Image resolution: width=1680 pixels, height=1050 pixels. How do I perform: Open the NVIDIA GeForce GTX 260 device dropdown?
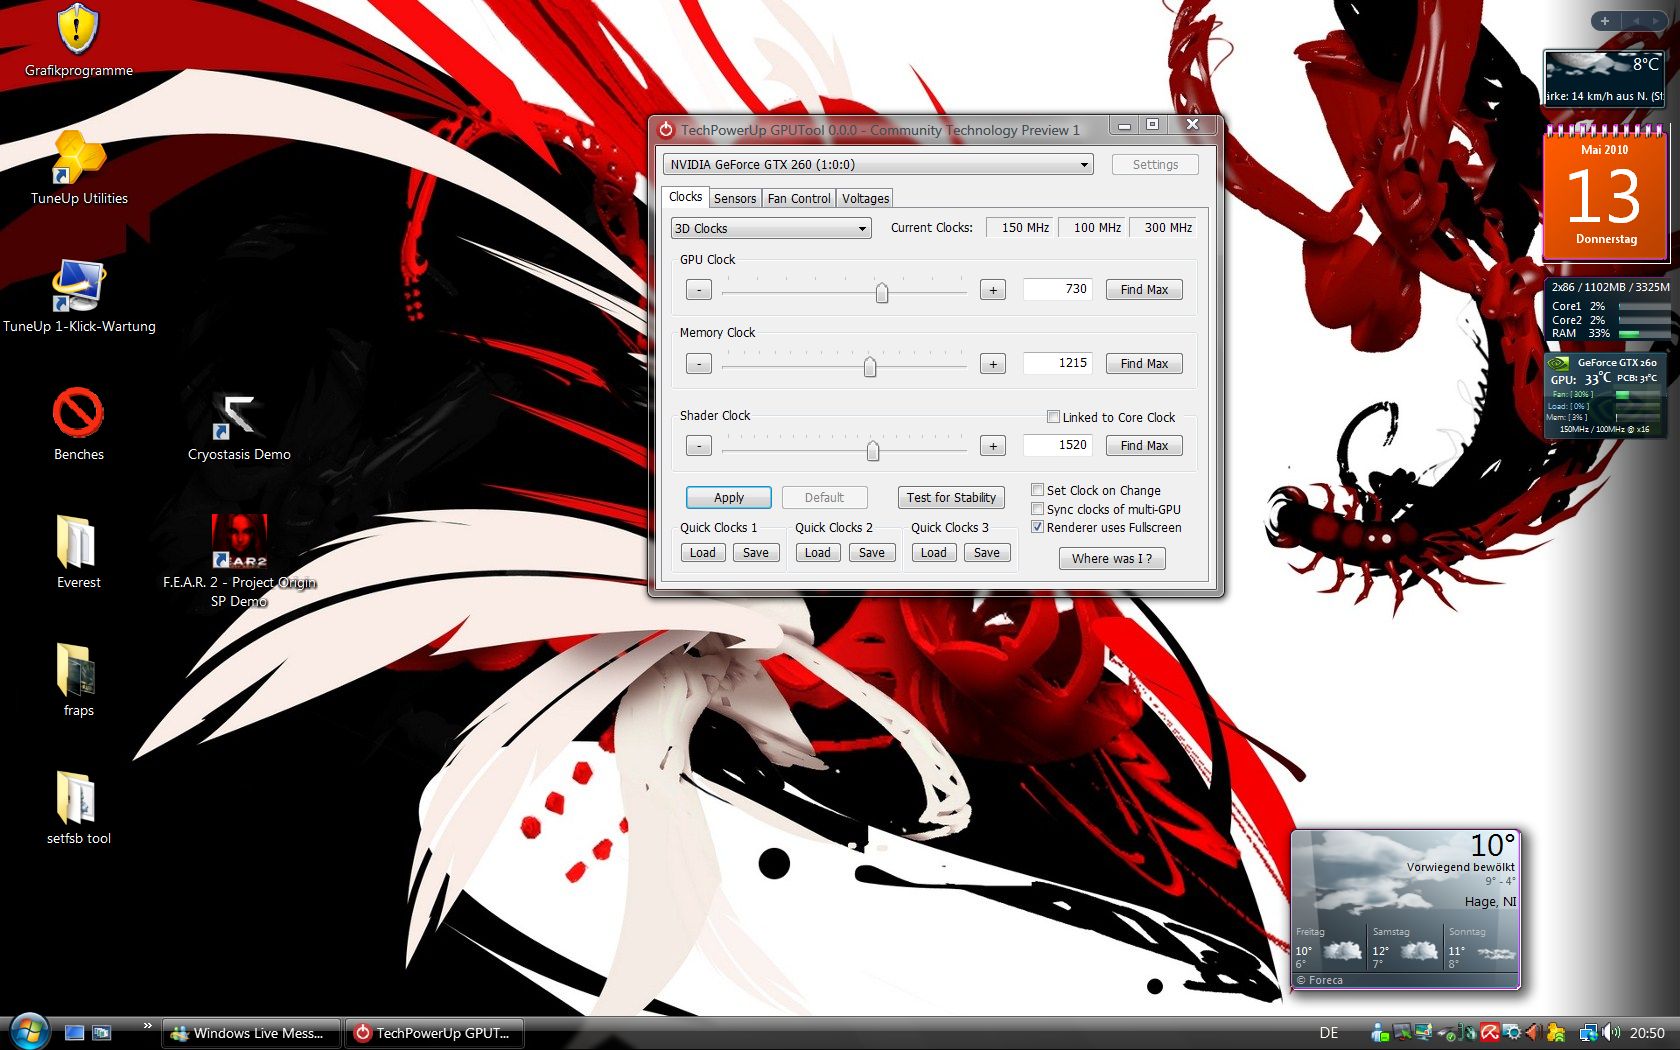878,165
